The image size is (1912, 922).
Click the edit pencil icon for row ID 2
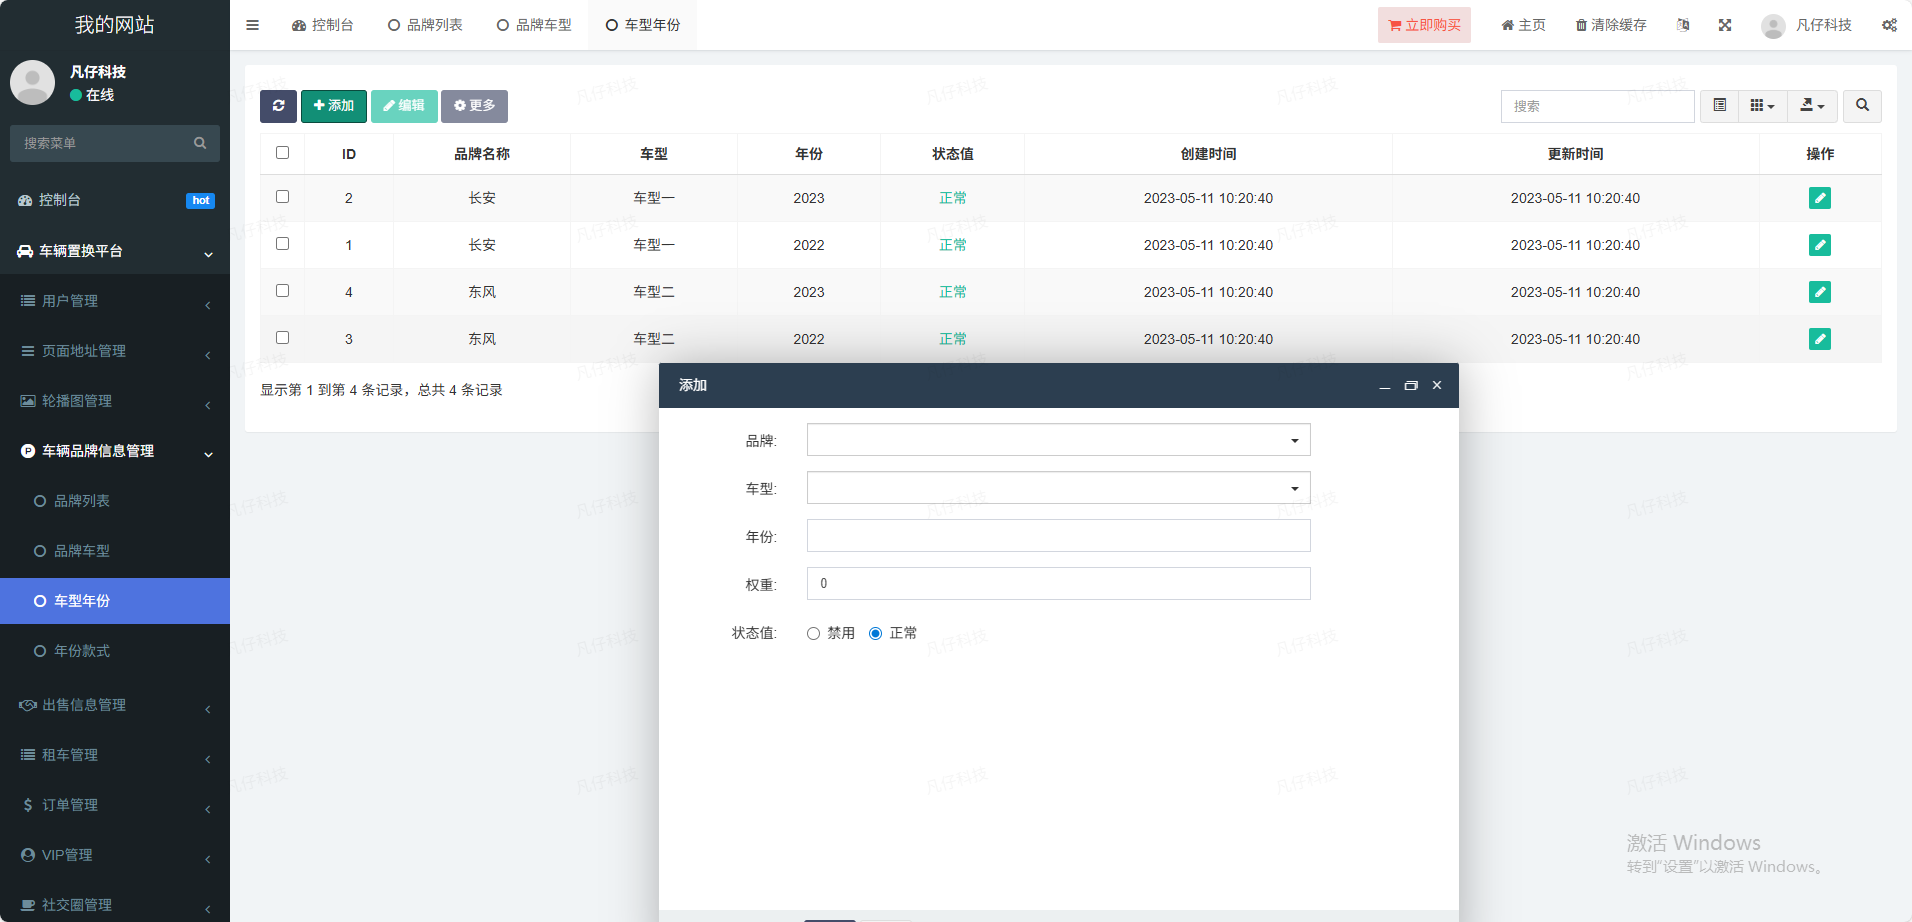[x=1819, y=198]
